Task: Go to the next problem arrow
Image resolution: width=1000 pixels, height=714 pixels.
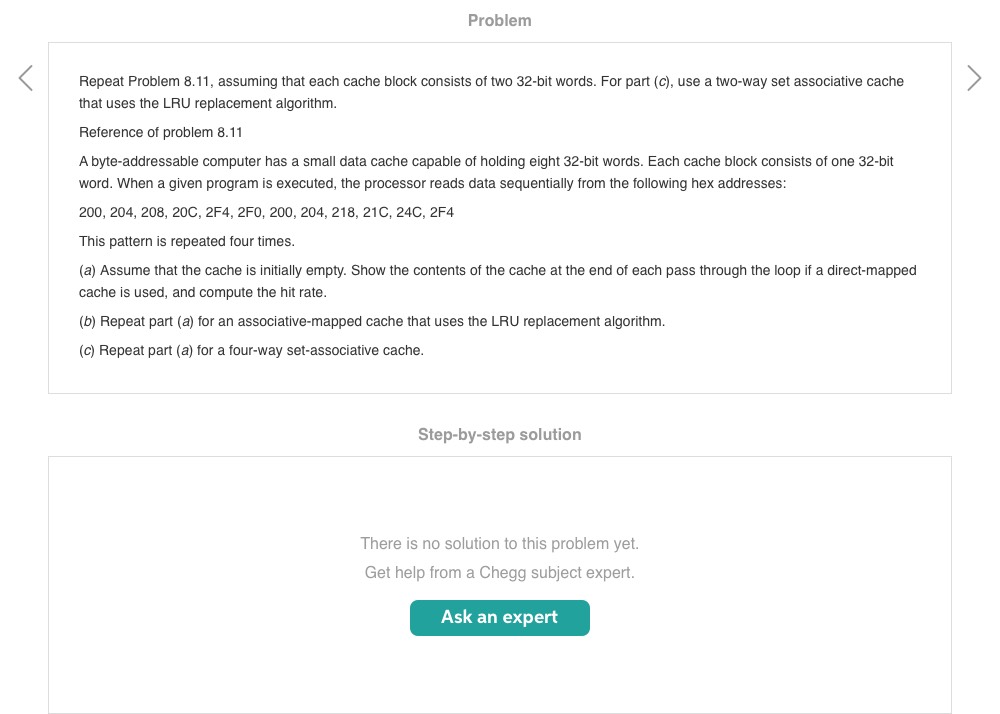Action: (x=974, y=78)
